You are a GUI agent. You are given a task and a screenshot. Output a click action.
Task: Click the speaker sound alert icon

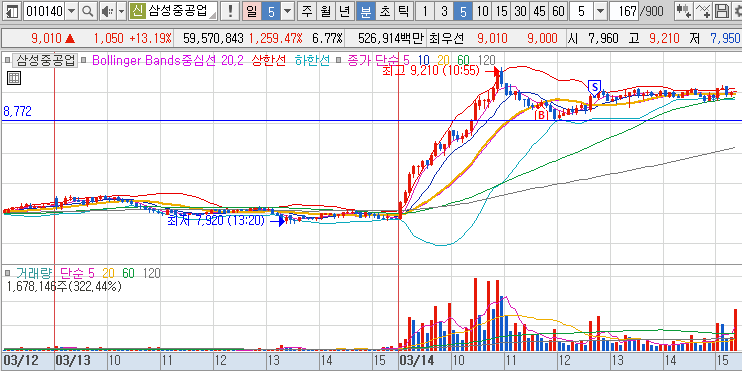(x=107, y=11)
